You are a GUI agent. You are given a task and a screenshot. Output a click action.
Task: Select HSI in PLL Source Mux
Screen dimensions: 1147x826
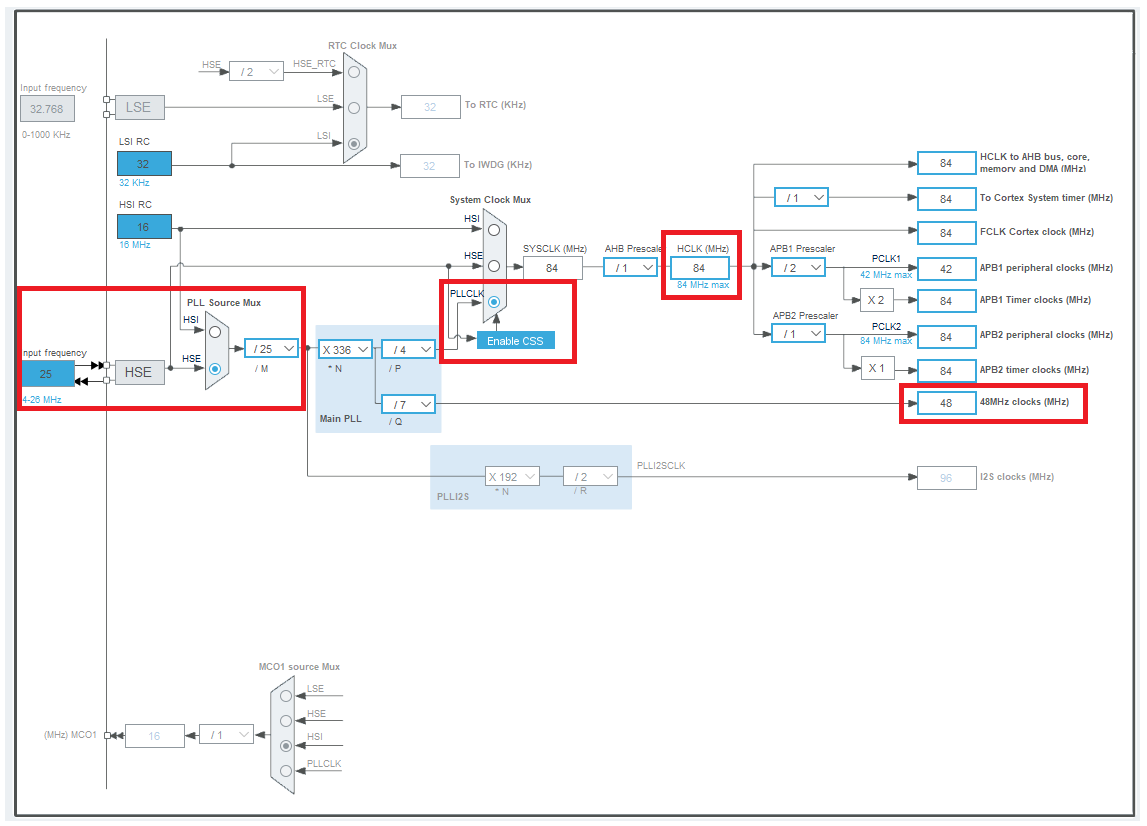pos(215,332)
